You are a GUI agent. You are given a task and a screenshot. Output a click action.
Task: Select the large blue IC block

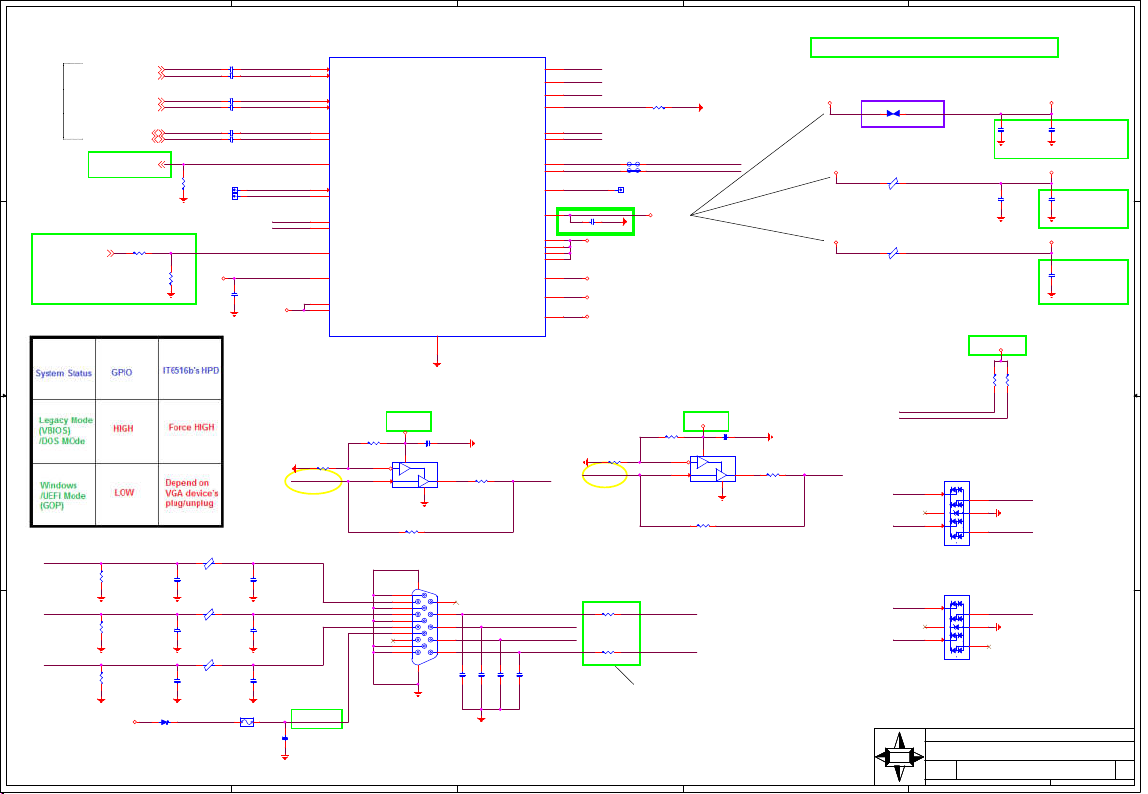coord(437,197)
